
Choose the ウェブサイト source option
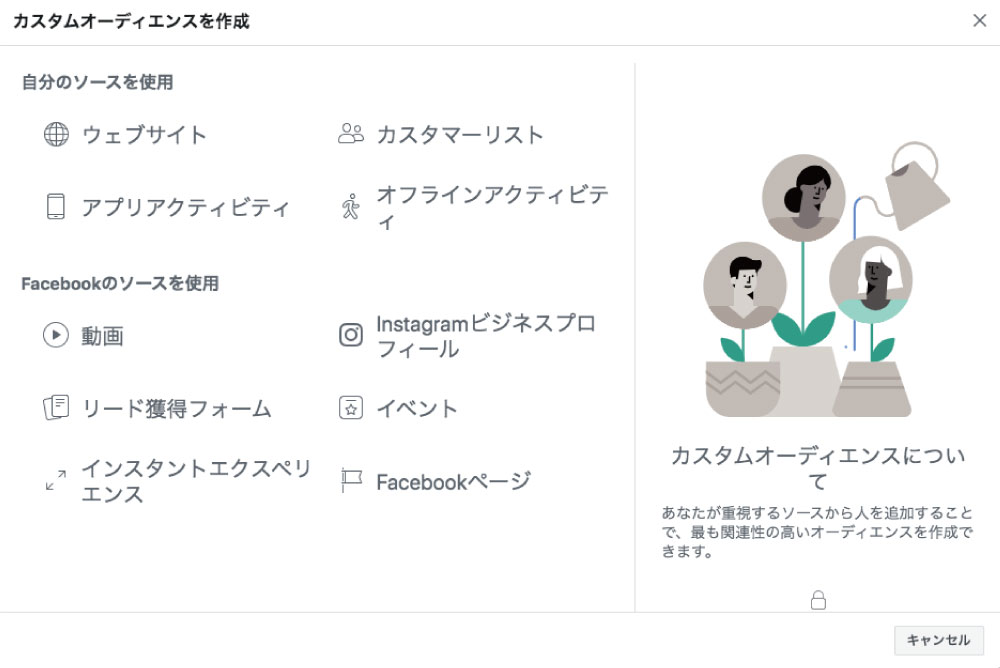(x=144, y=135)
